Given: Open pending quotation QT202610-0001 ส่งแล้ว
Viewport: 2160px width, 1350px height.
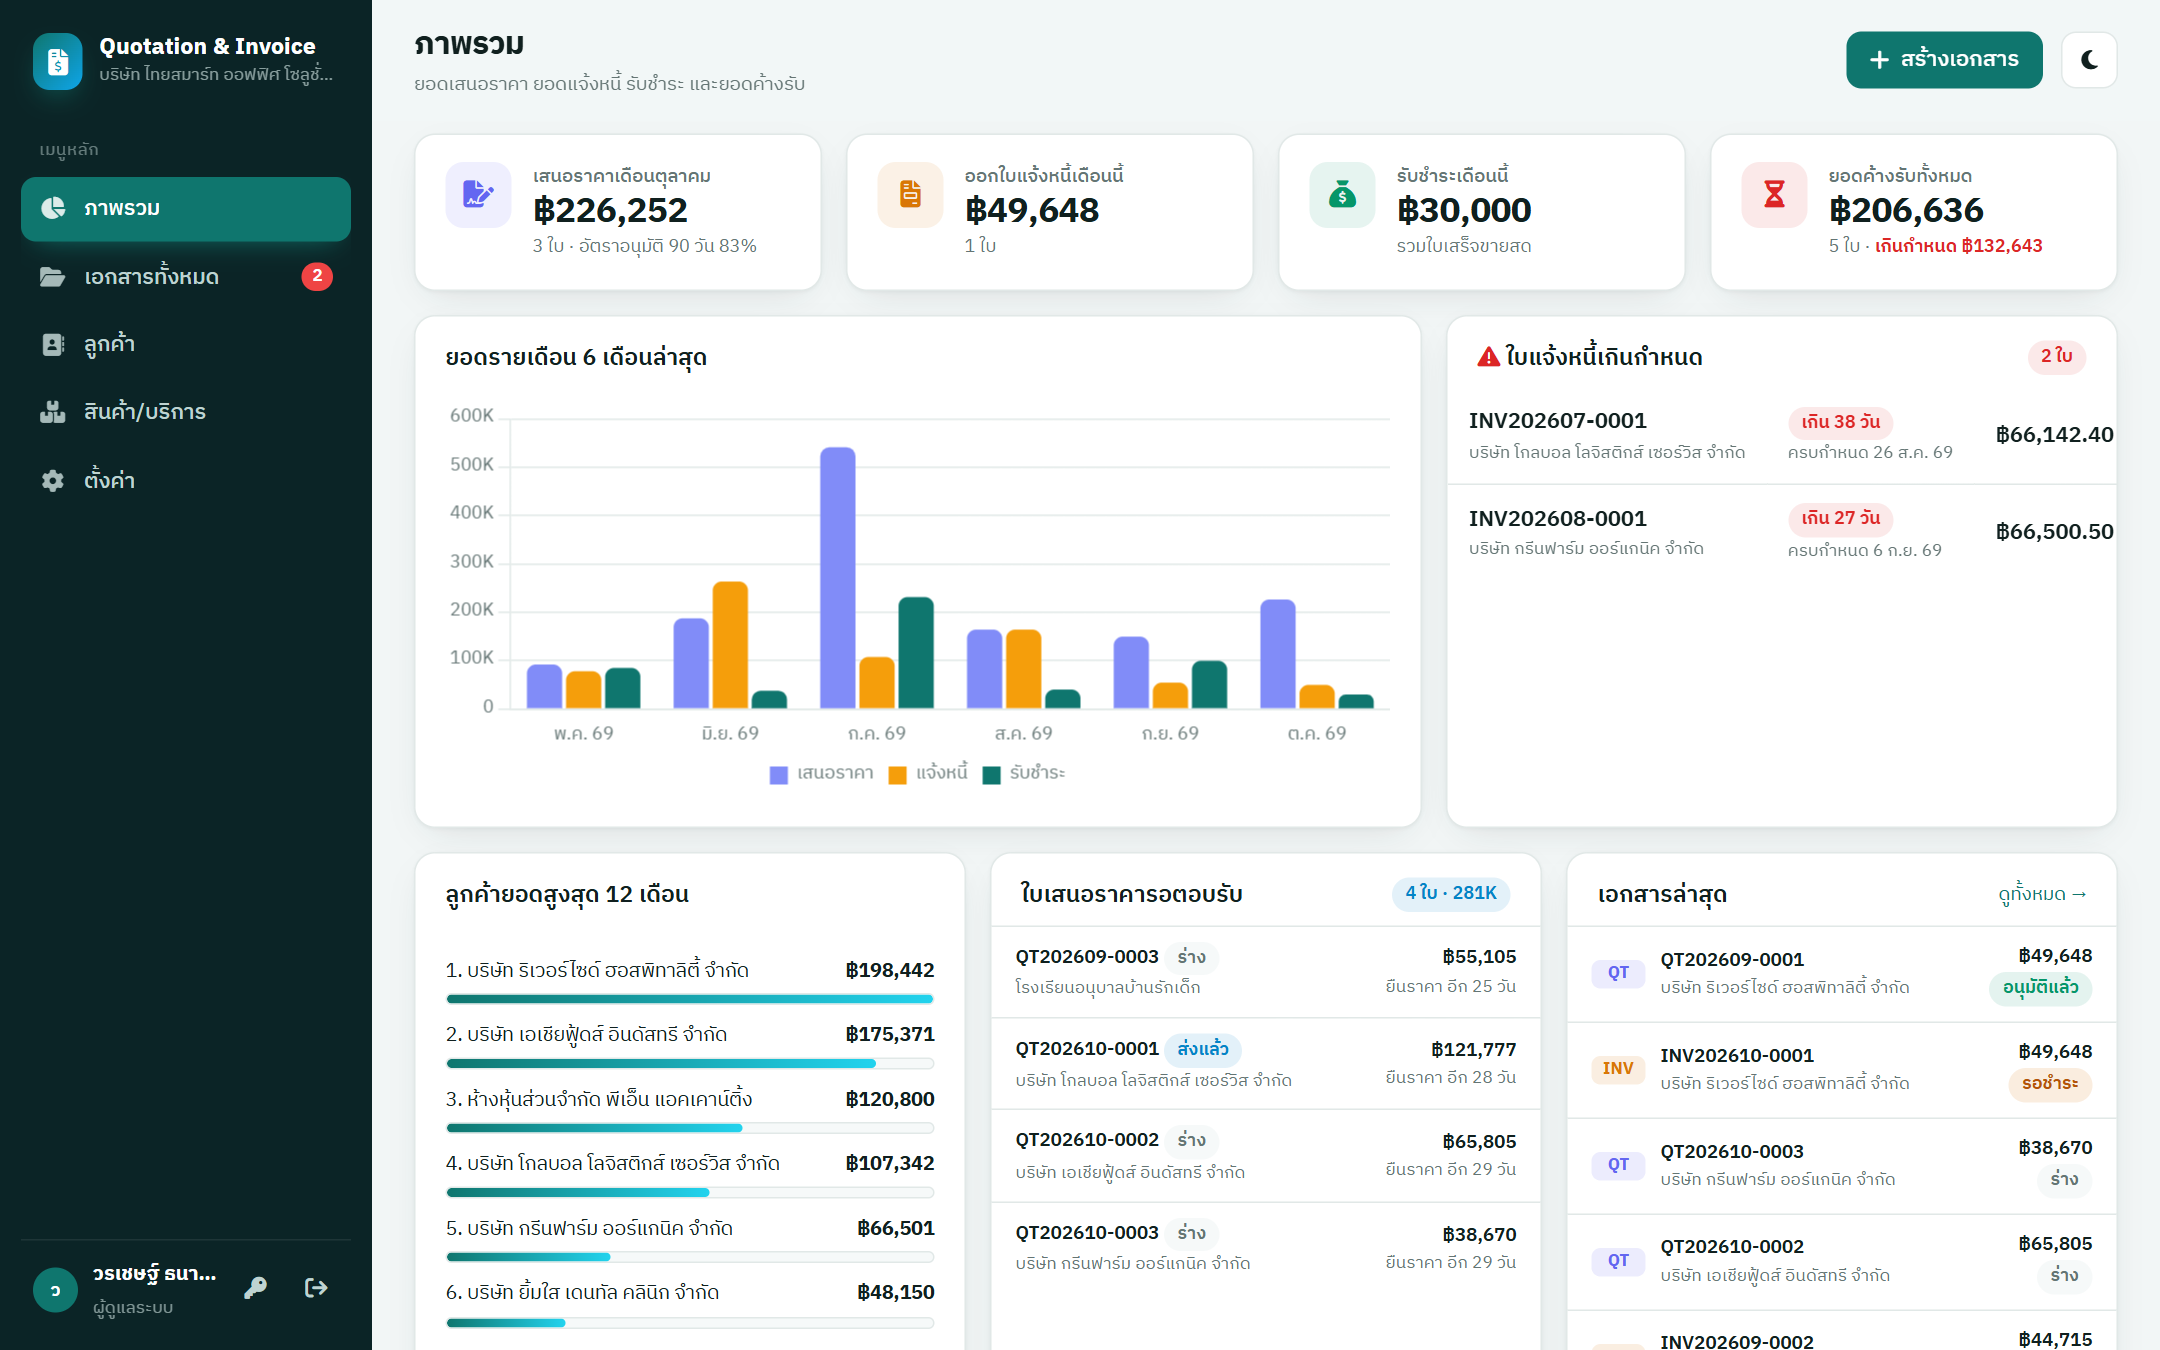Looking at the screenshot, I should coord(1265,1064).
